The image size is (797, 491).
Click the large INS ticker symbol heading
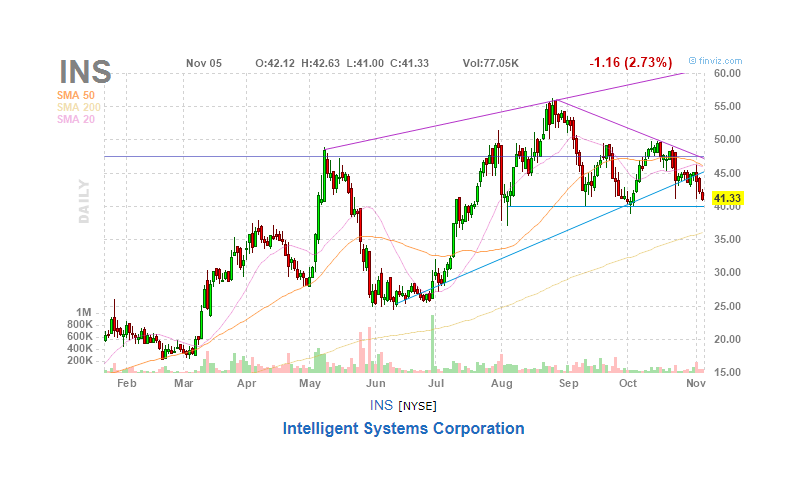pyautogui.click(x=85, y=72)
